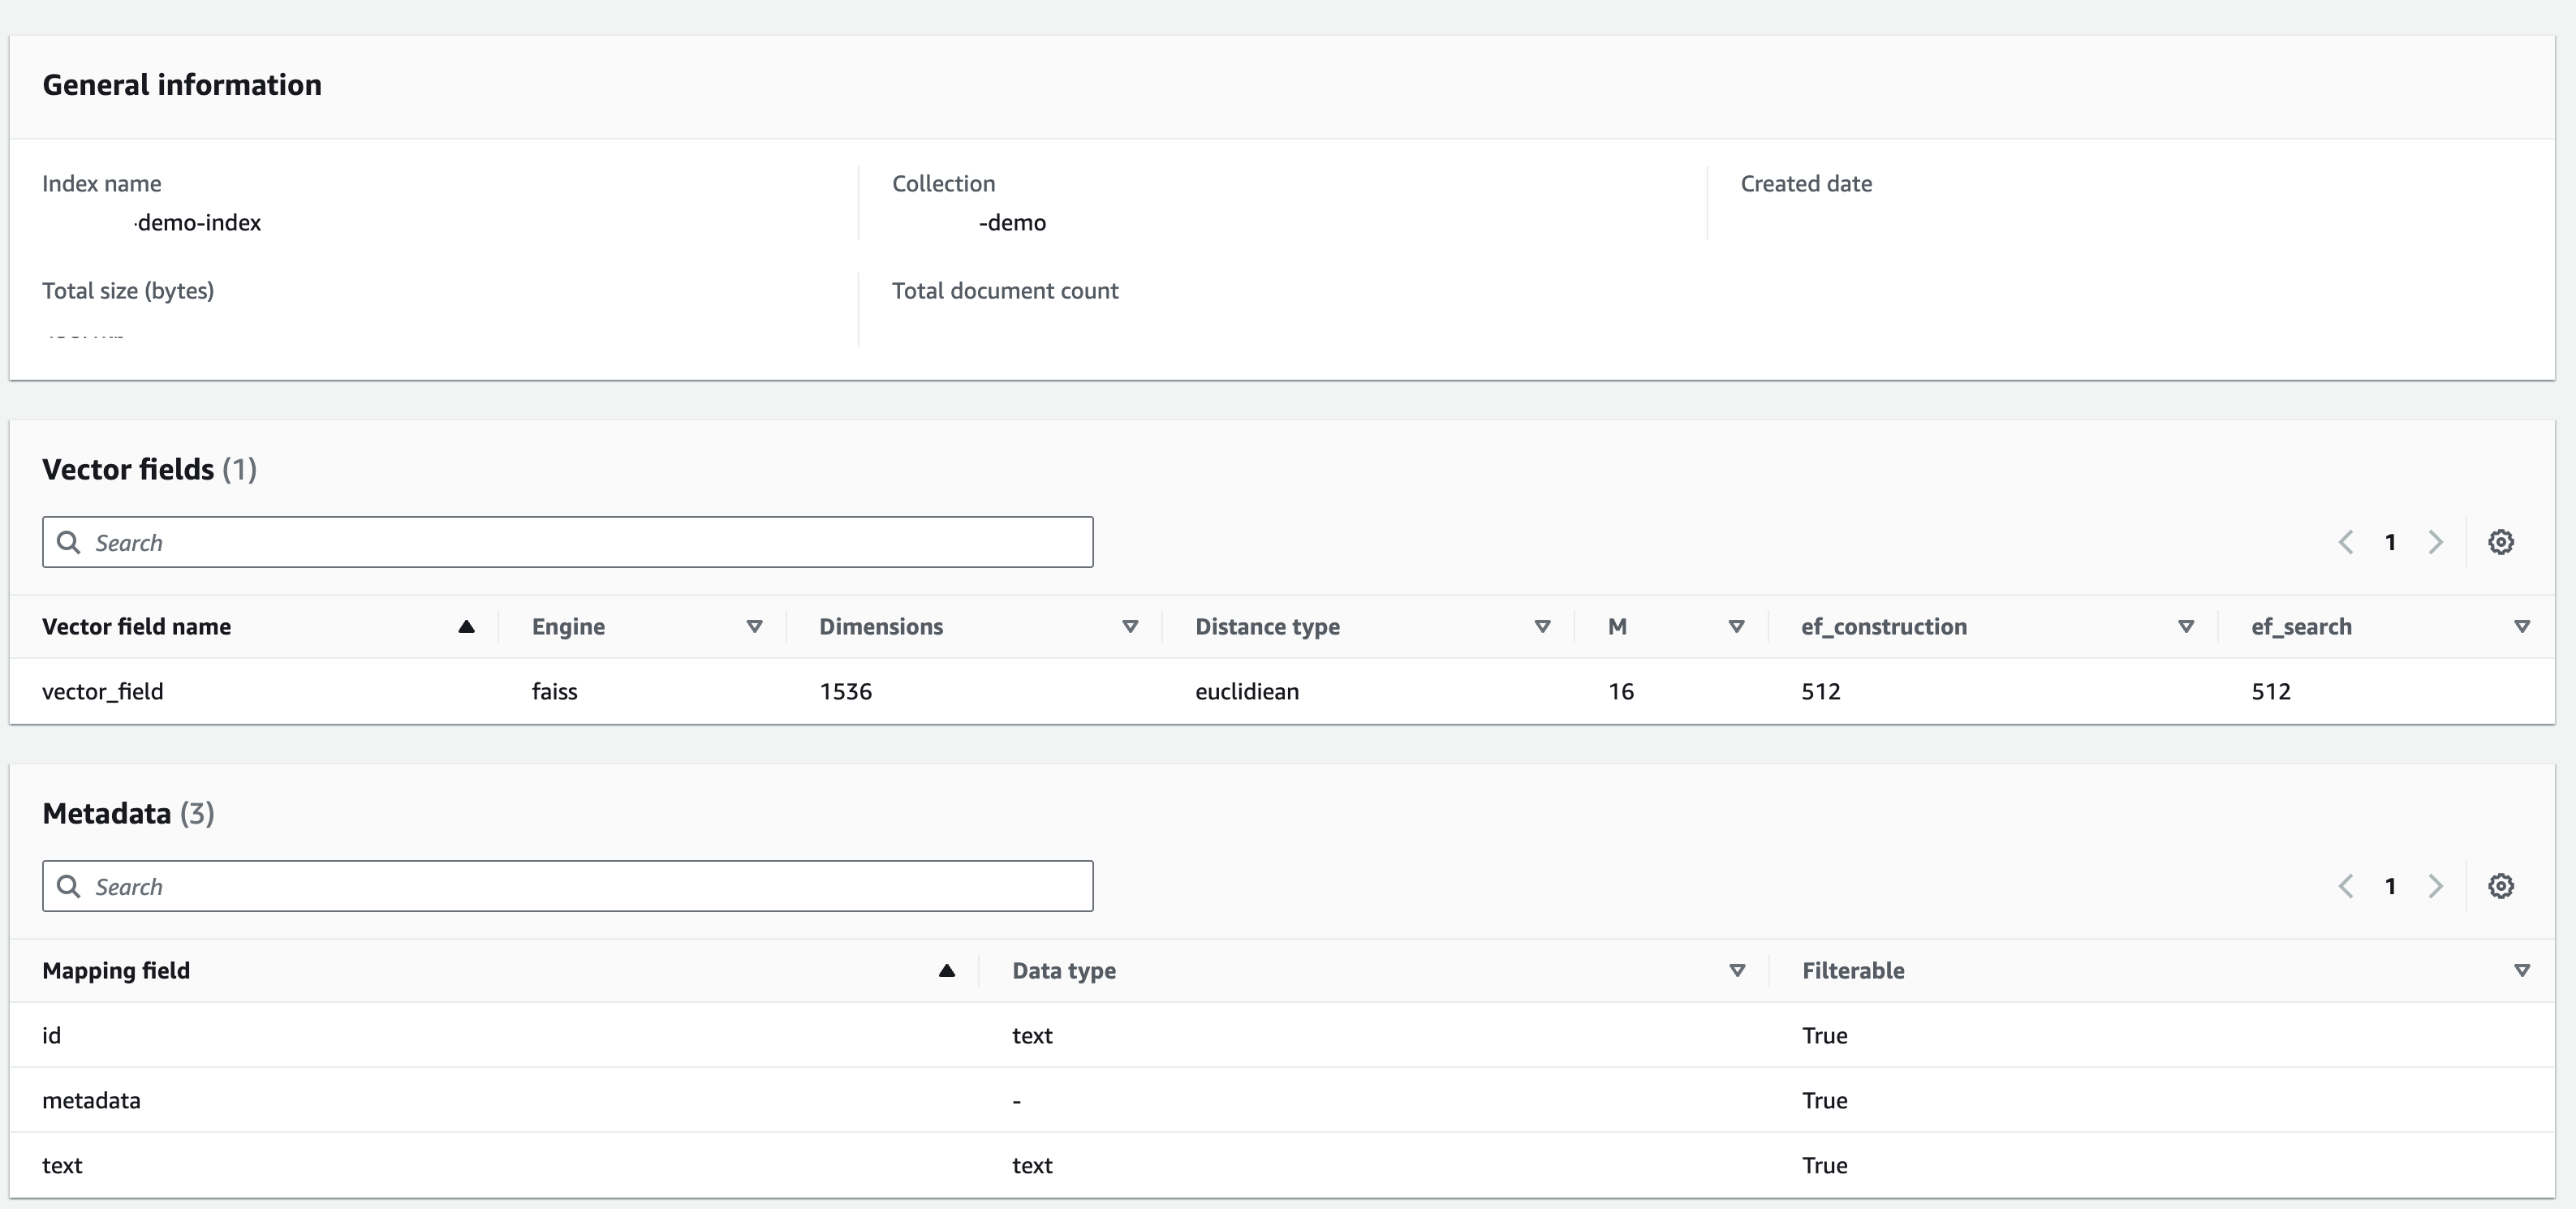
Task: Open Vector fields table settings gear
Action: tap(2501, 542)
